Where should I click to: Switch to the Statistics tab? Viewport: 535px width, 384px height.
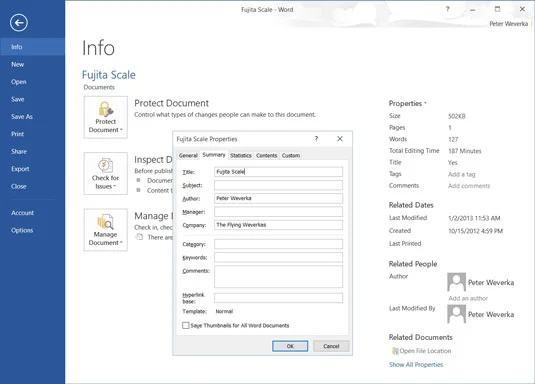pos(241,155)
